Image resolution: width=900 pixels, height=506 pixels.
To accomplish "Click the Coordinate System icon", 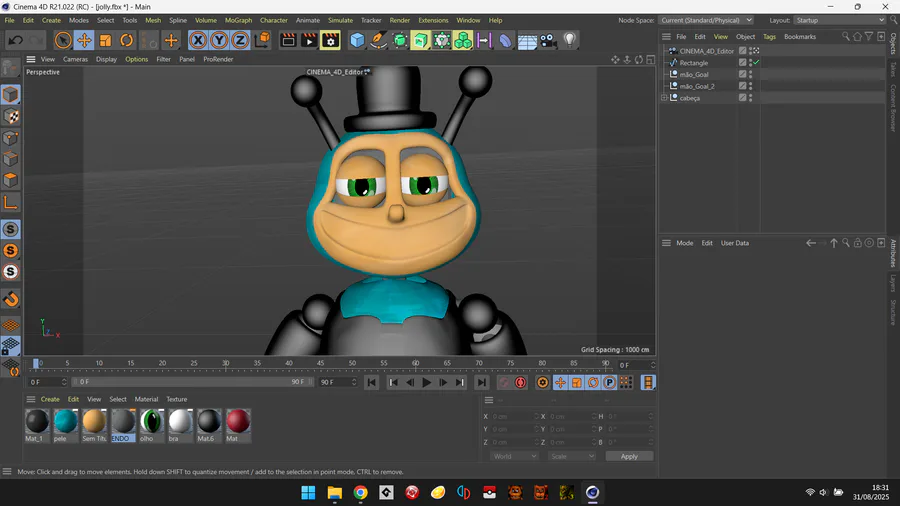I will [x=262, y=40].
